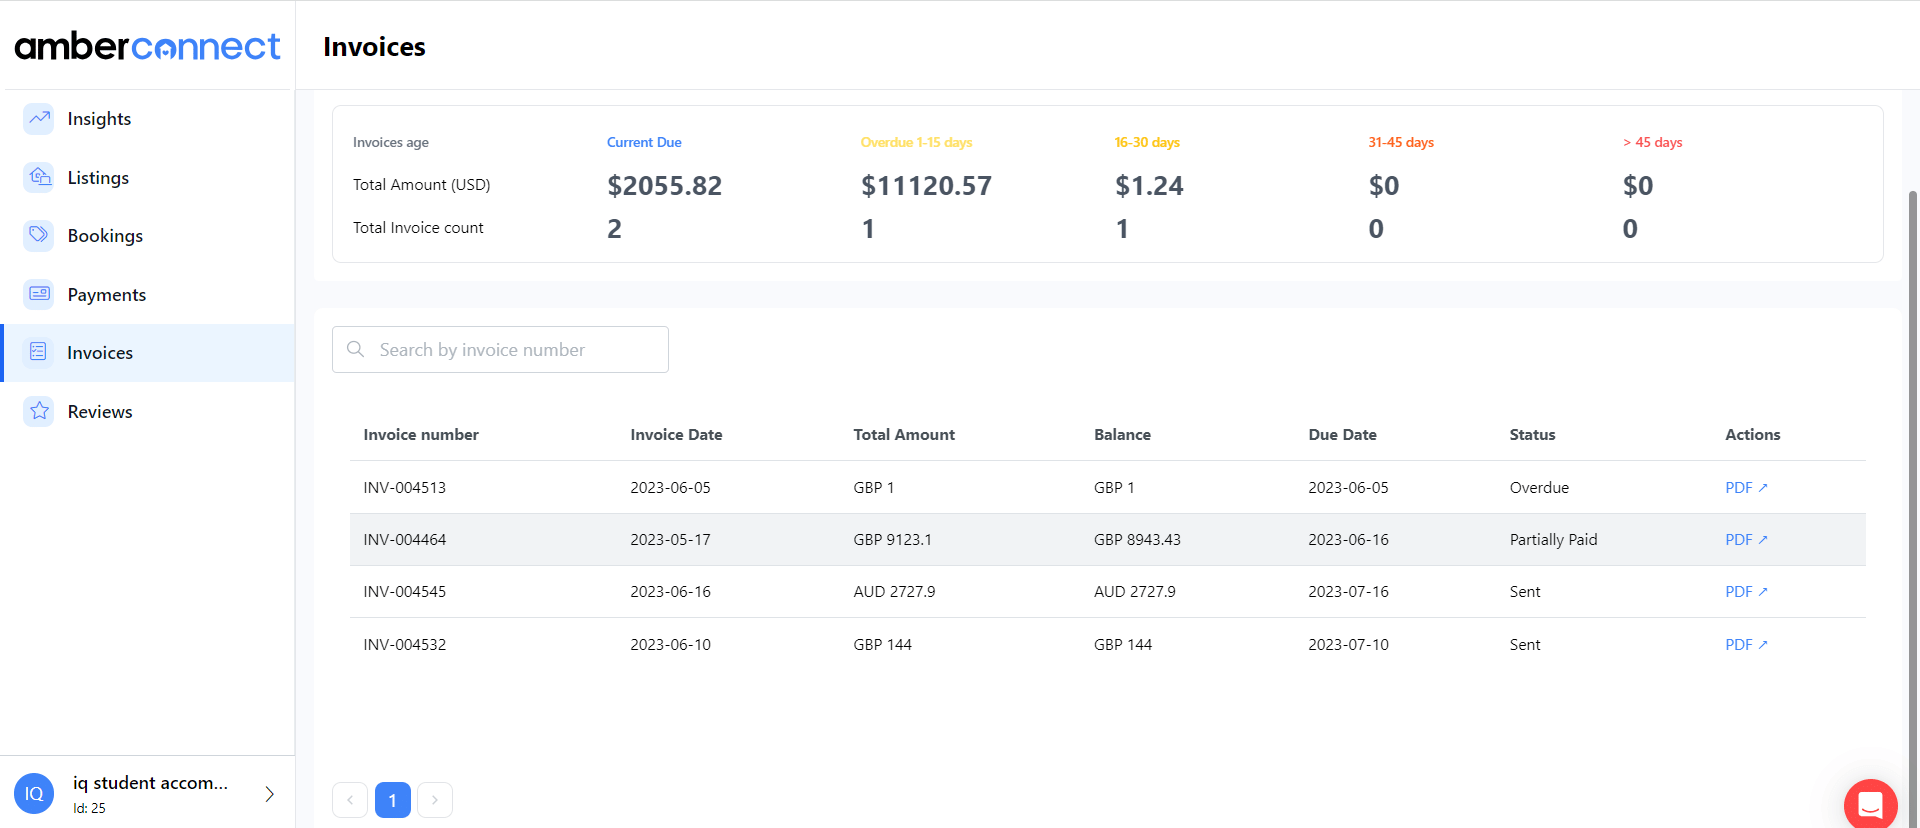
Task: Click the Insights chart icon in sidebar
Action: tap(39, 119)
